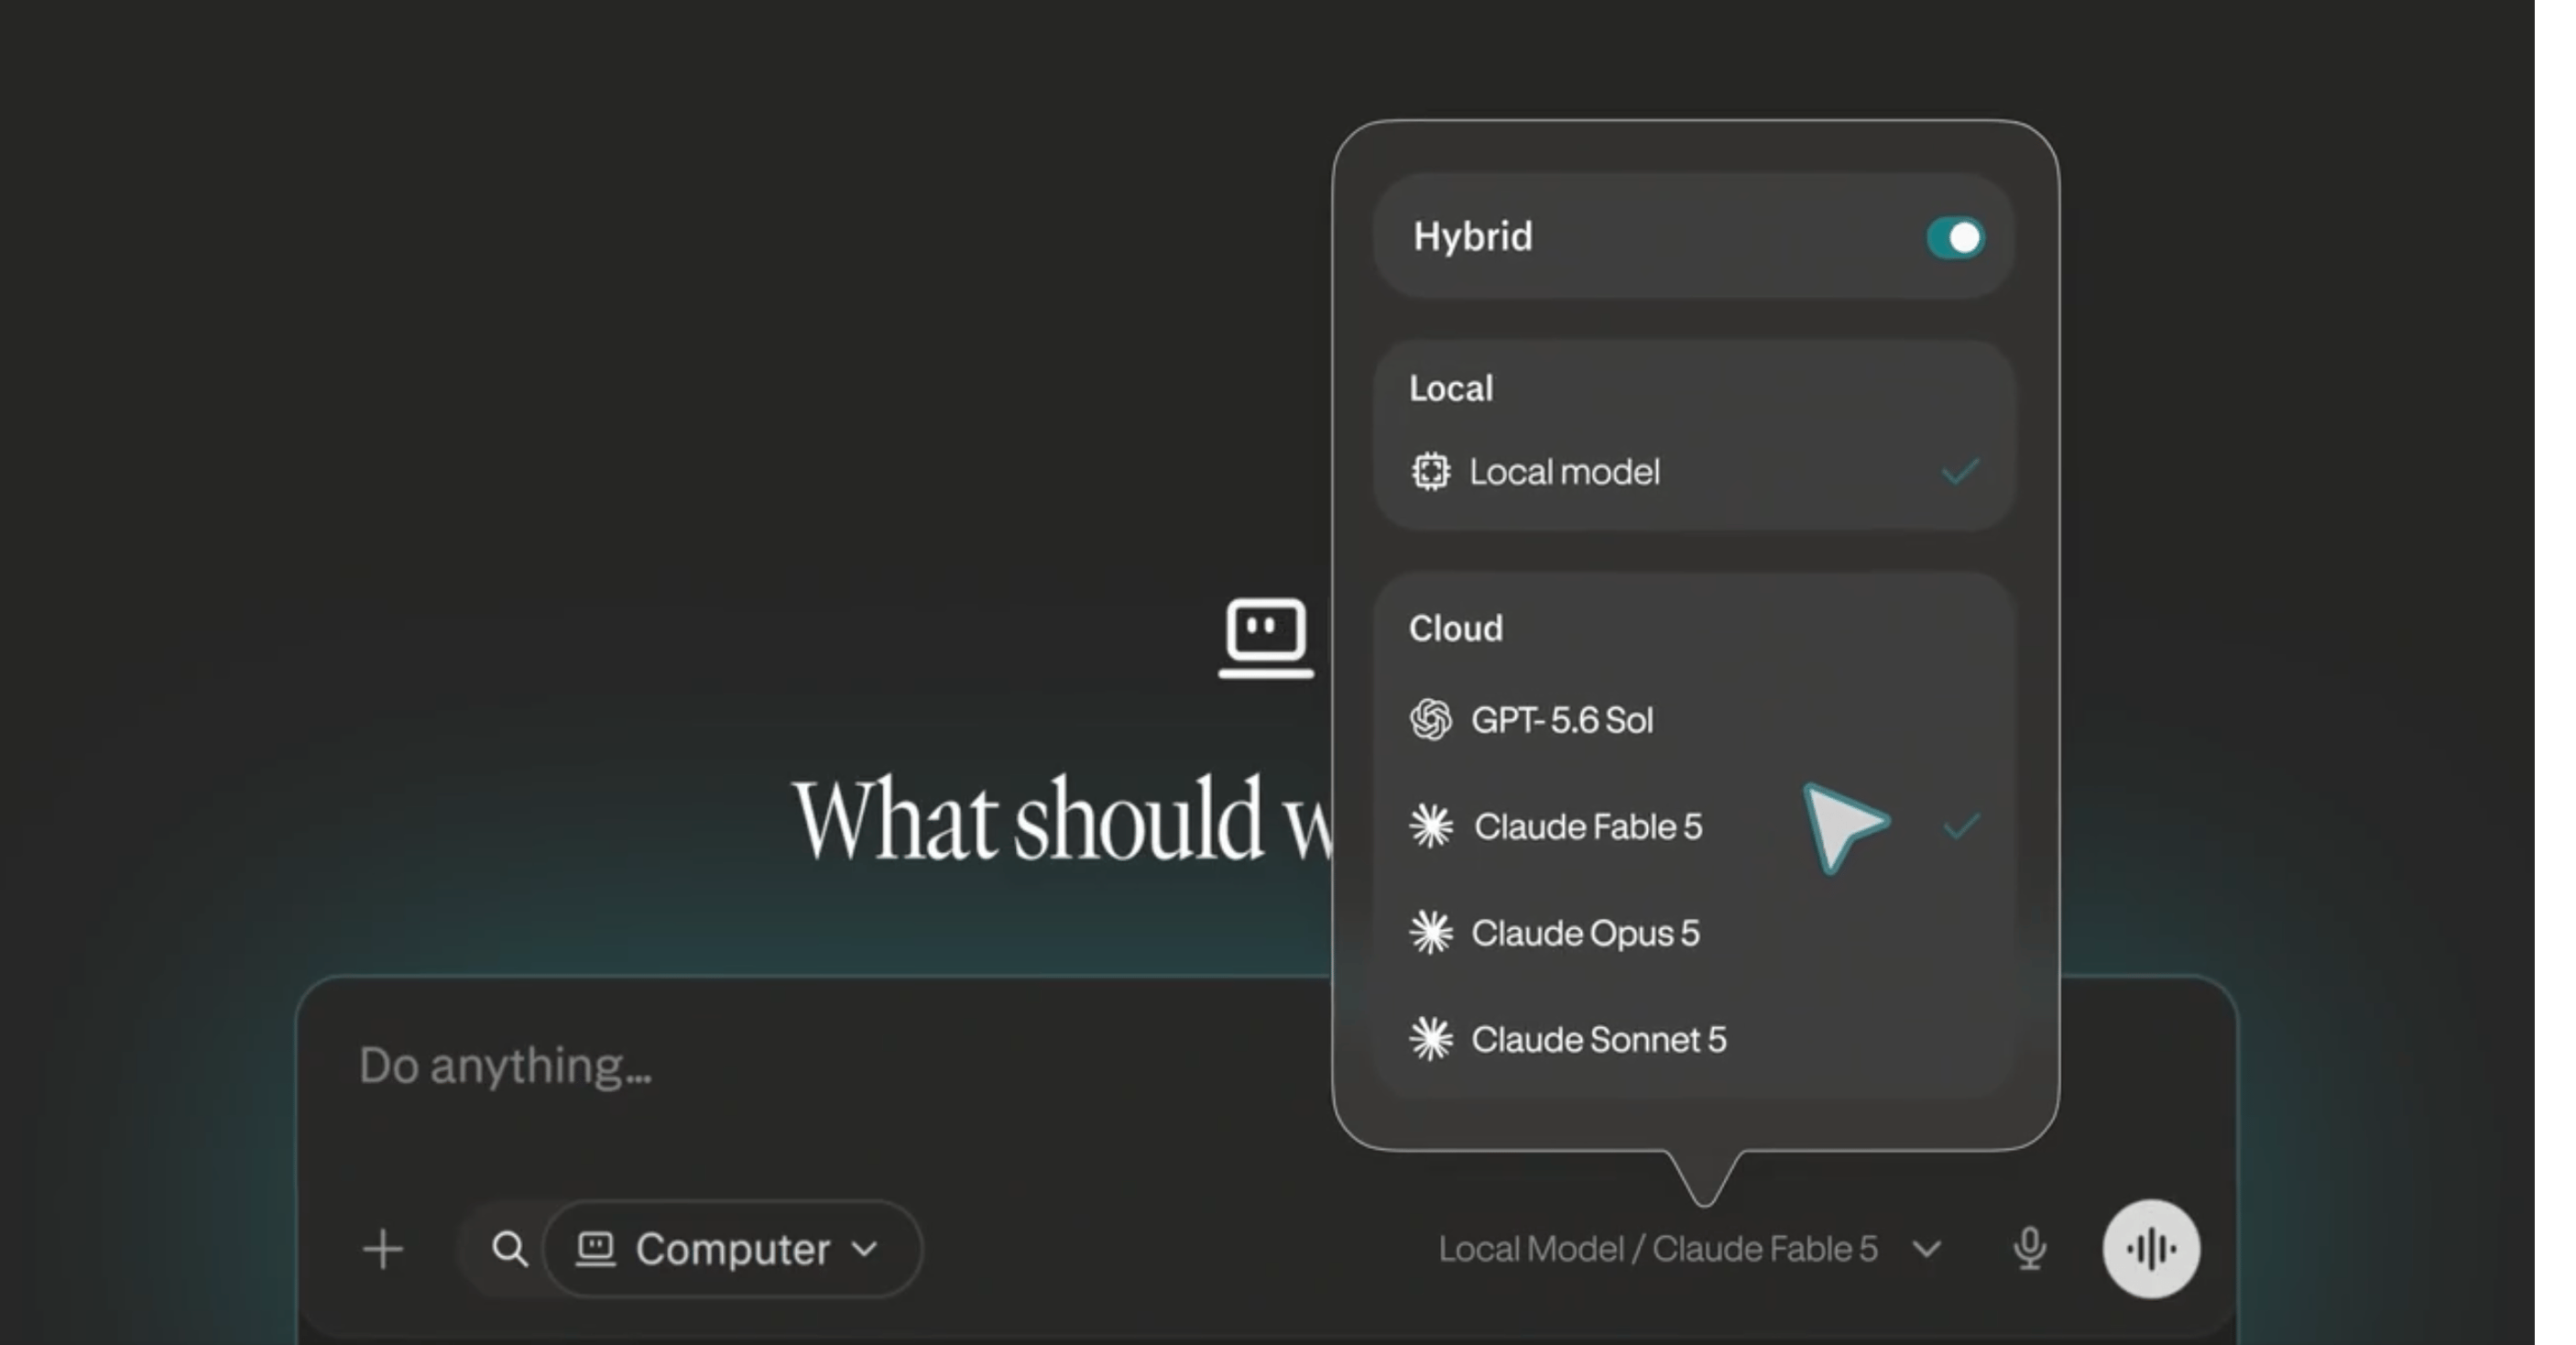Pick Claude Opus 5 from the Cloud list
This screenshot has height=1345, width=2576.
(x=1693, y=933)
